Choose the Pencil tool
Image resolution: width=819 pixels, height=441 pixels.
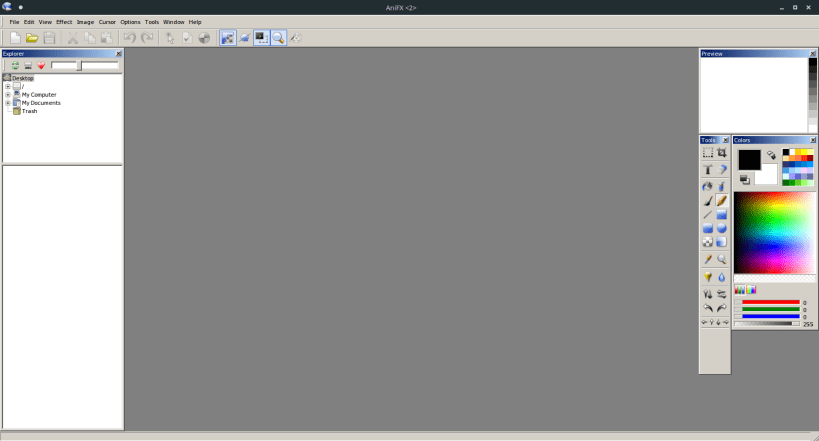pyautogui.click(x=721, y=201)
